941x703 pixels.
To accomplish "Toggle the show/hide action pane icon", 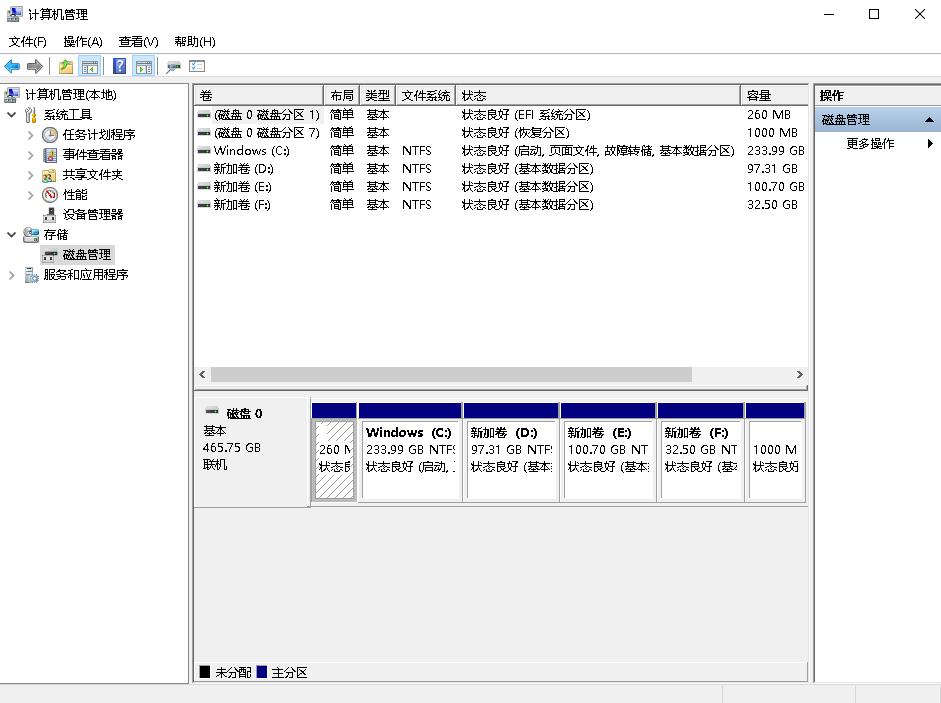I will [x=144, y=66].
